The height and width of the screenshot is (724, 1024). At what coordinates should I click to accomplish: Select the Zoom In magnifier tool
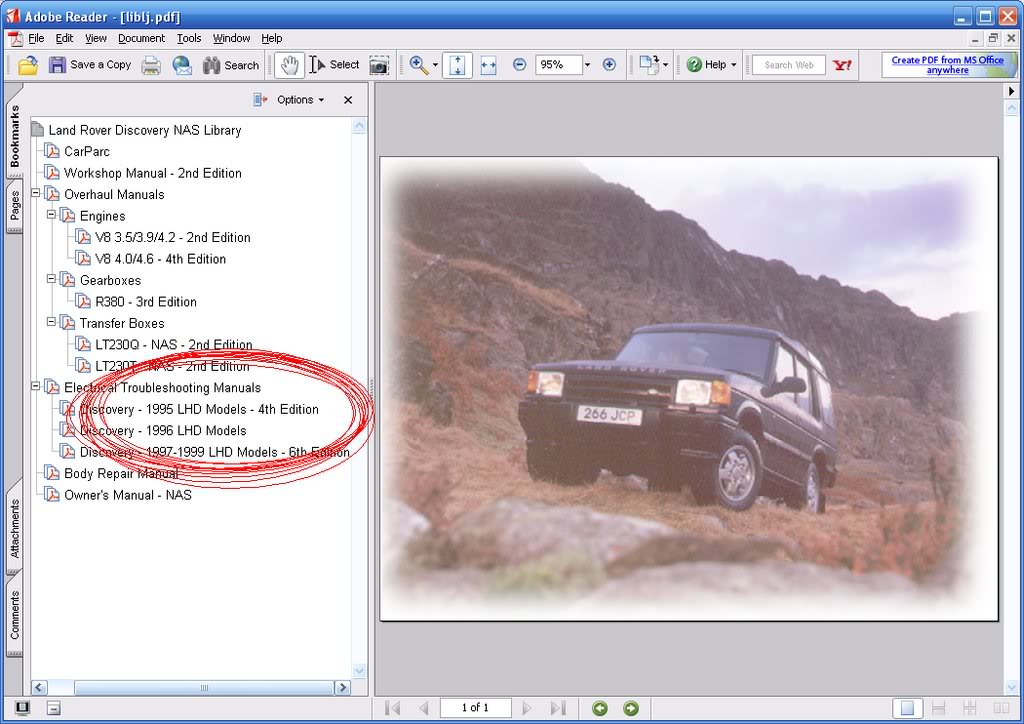[x=418, y=65]
